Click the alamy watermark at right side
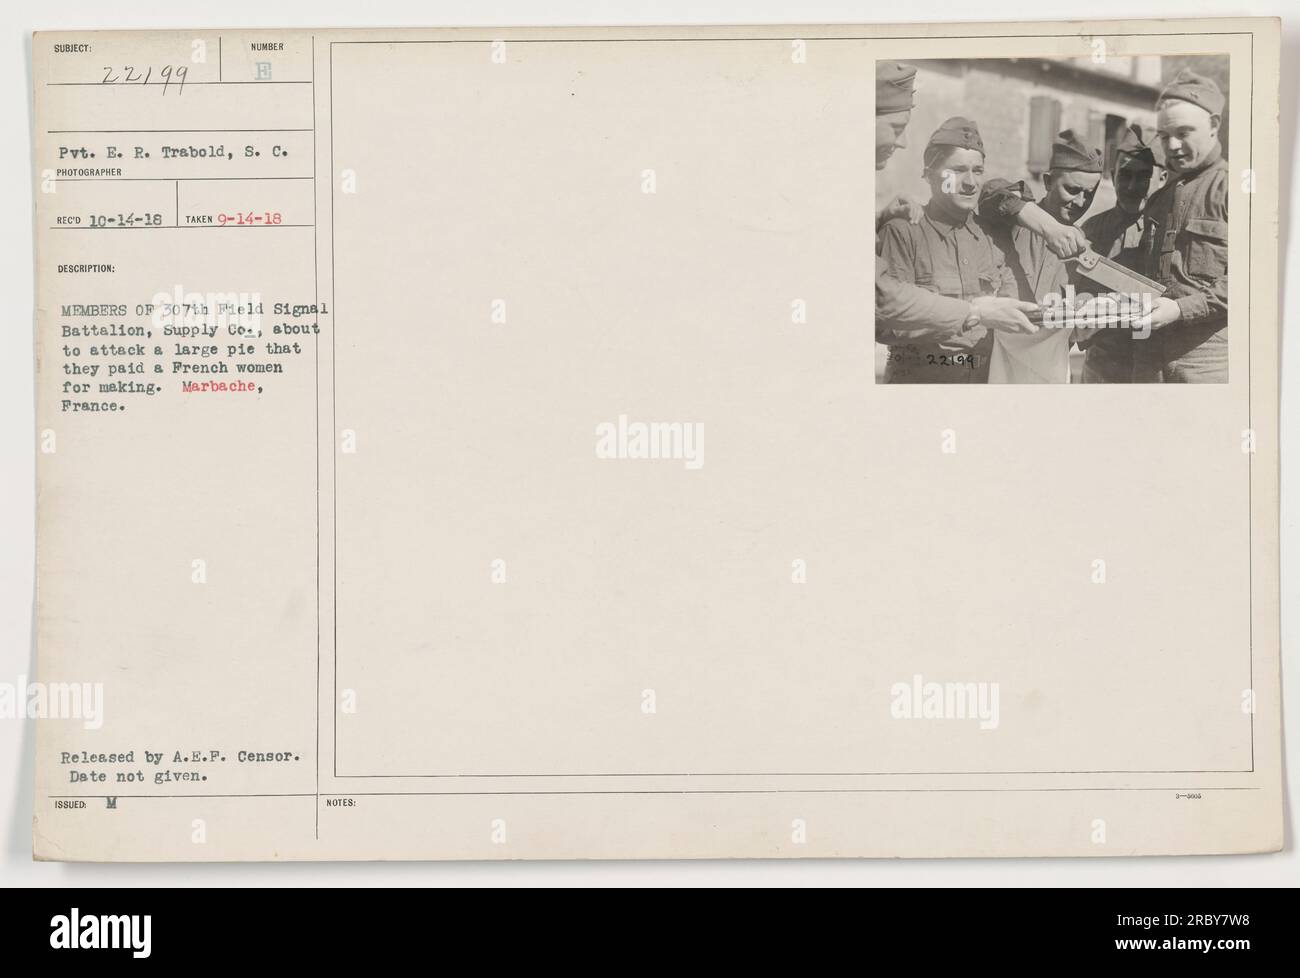This screenshot has width=1300, height=978. [945, 697]
